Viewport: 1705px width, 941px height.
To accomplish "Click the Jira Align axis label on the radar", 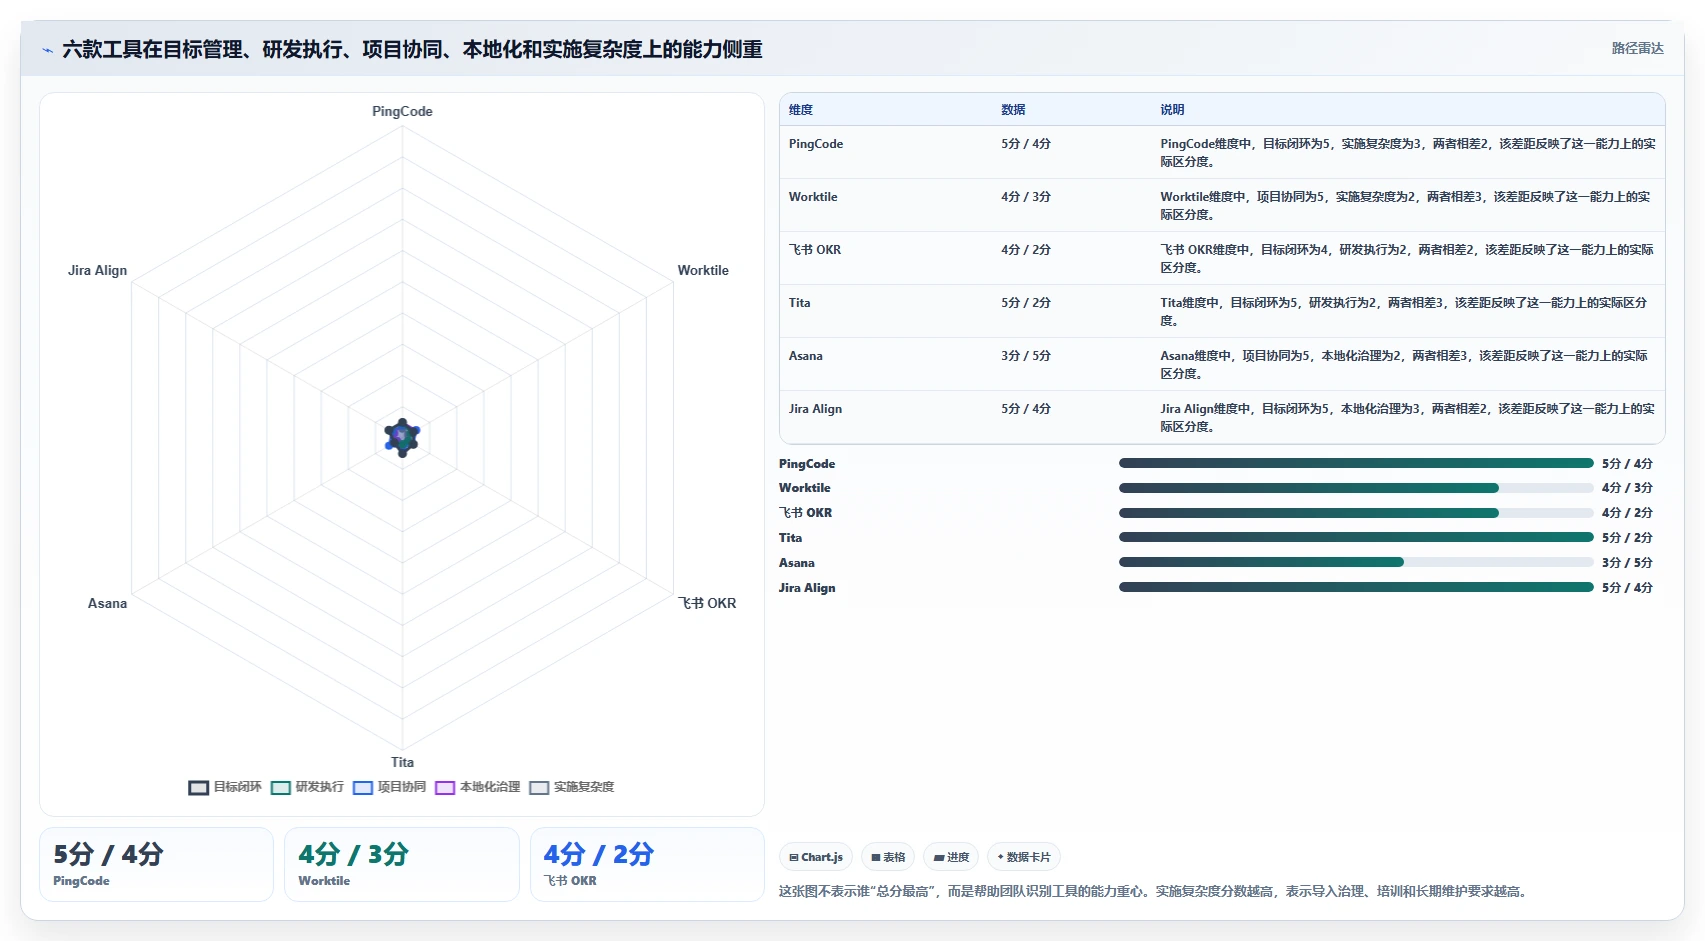I will pos(97,270).
